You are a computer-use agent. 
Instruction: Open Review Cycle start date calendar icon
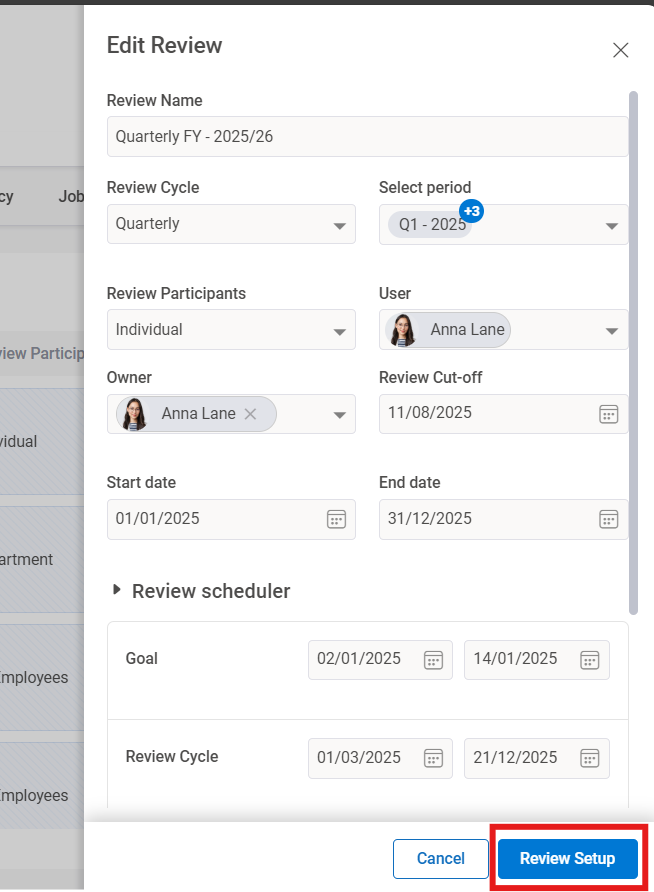(x=433, y=757)
